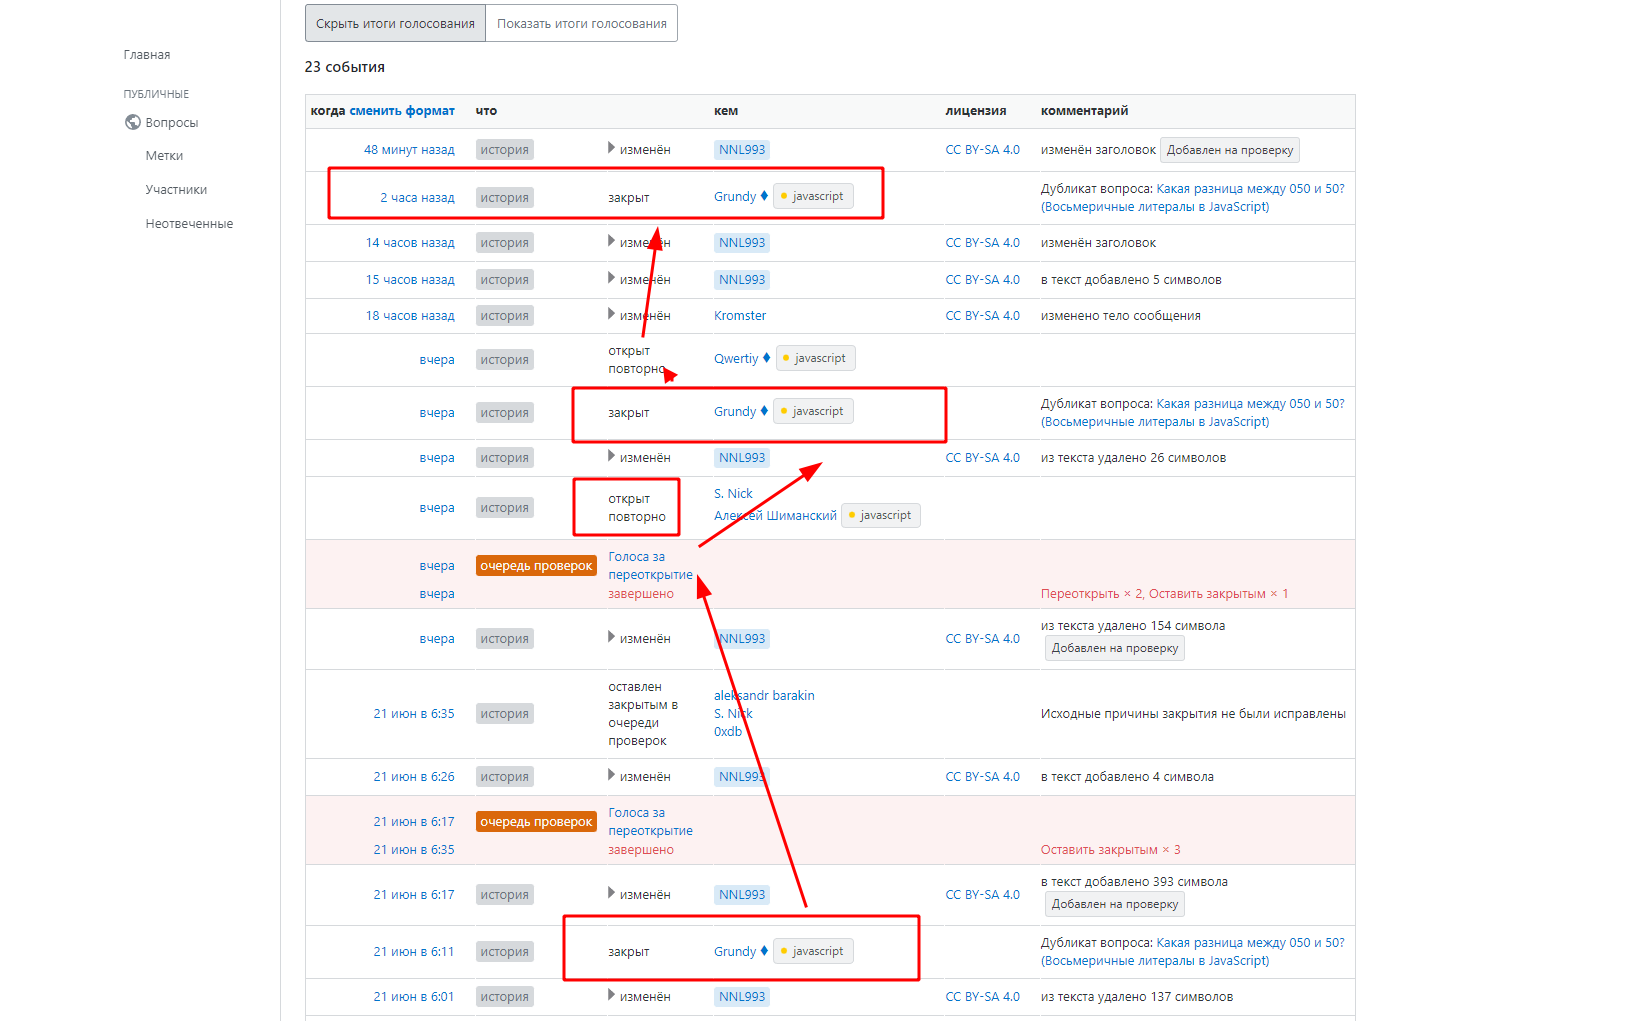The image size is (1633, 1021).
Task: Click очередь проверок button dated вчера
Action: [x=536, y=566]
